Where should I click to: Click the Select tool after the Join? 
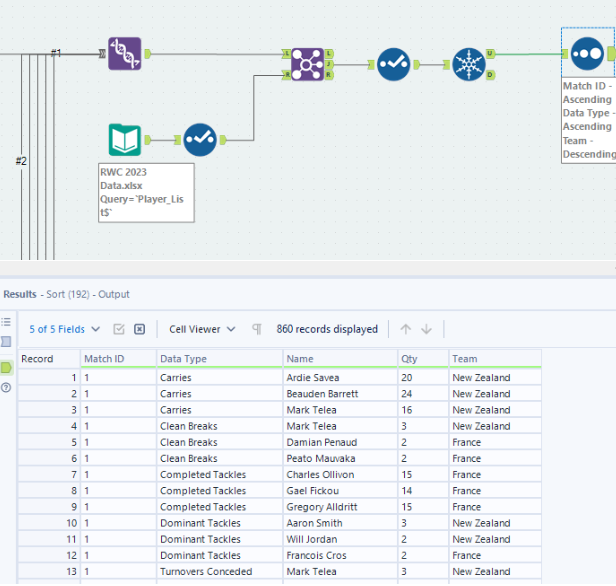click(x=393, y=64)
